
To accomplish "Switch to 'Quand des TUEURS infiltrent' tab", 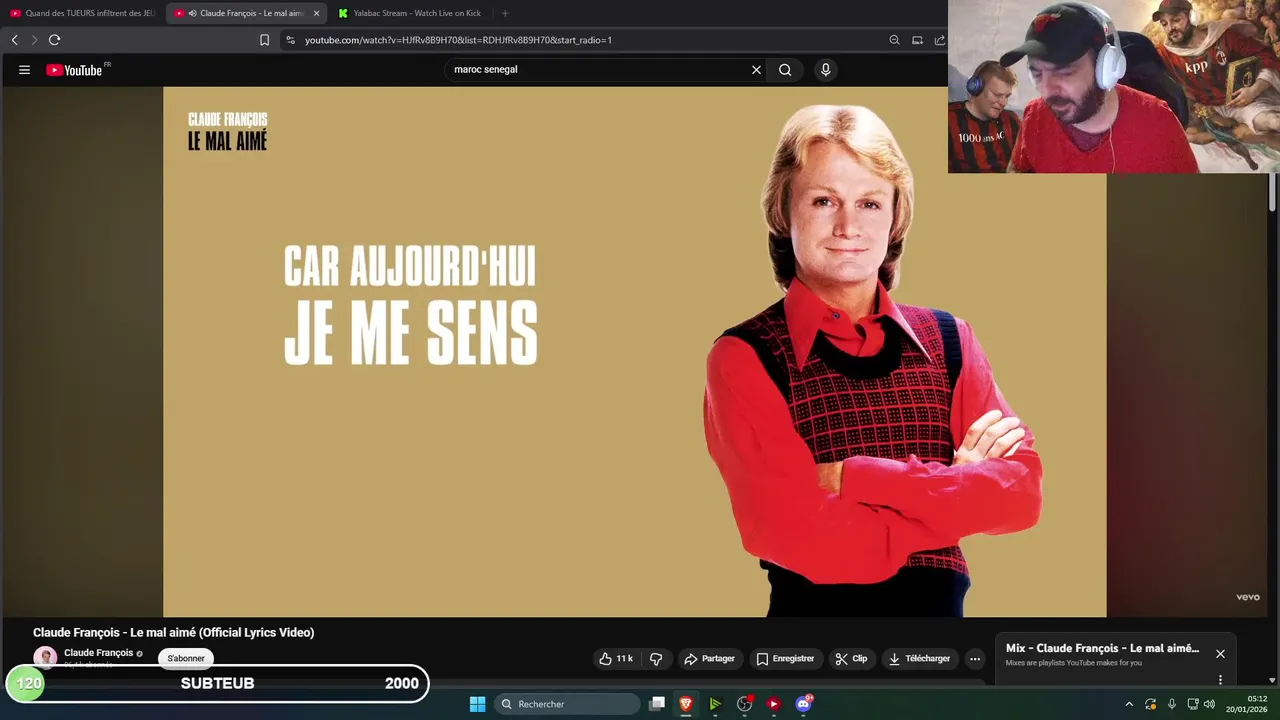I will pyautogui.click(x=82, y=13).
